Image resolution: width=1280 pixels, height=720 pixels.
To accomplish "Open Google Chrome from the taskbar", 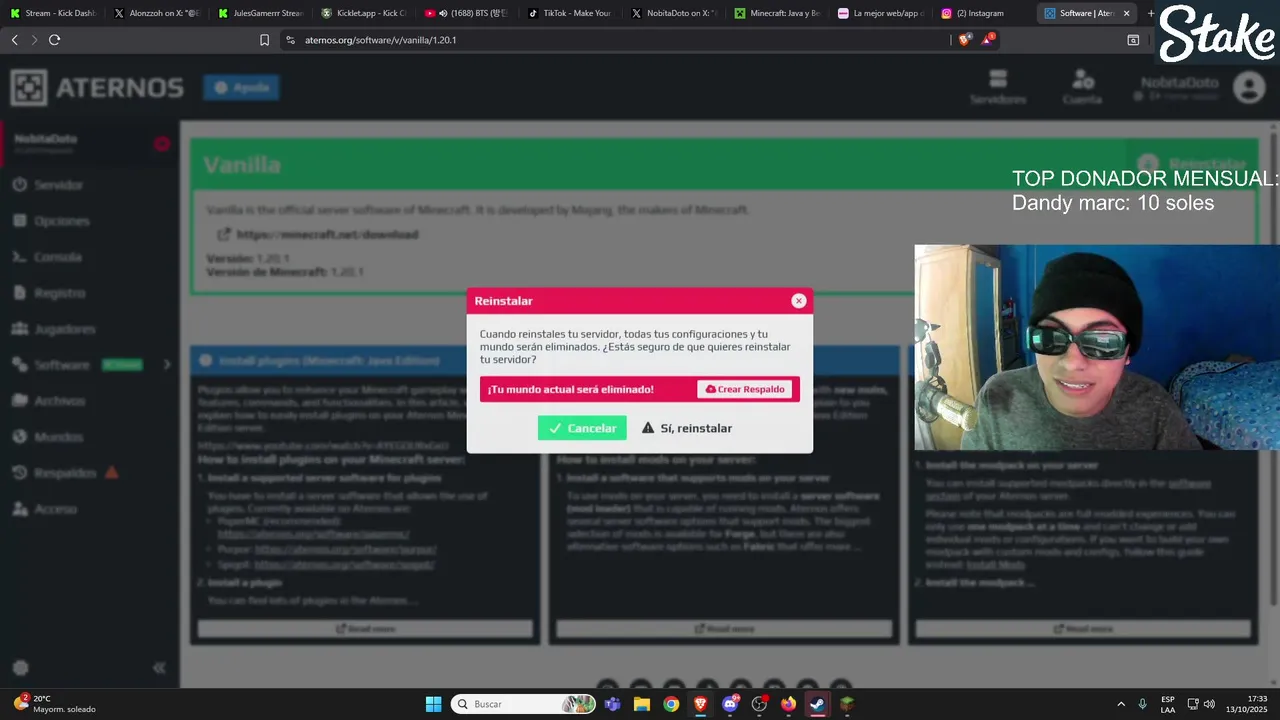I will pyautogui.click(x=671, y=704).
